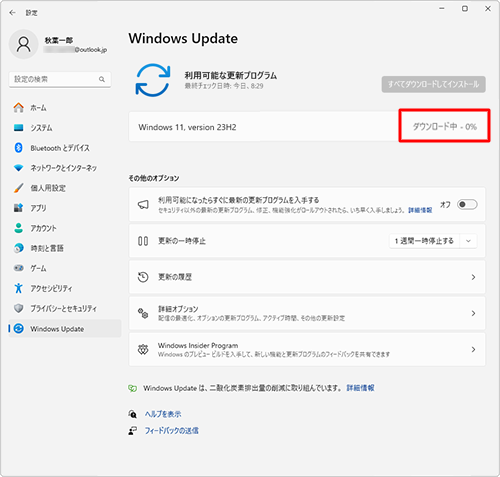
Task: Click the gears icon for 詳細オプション
Action: 143,313
